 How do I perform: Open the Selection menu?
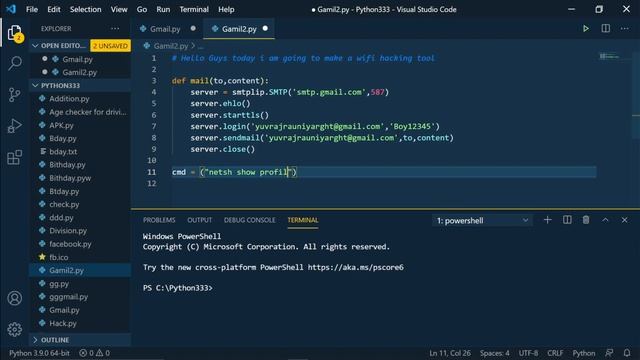85,9
